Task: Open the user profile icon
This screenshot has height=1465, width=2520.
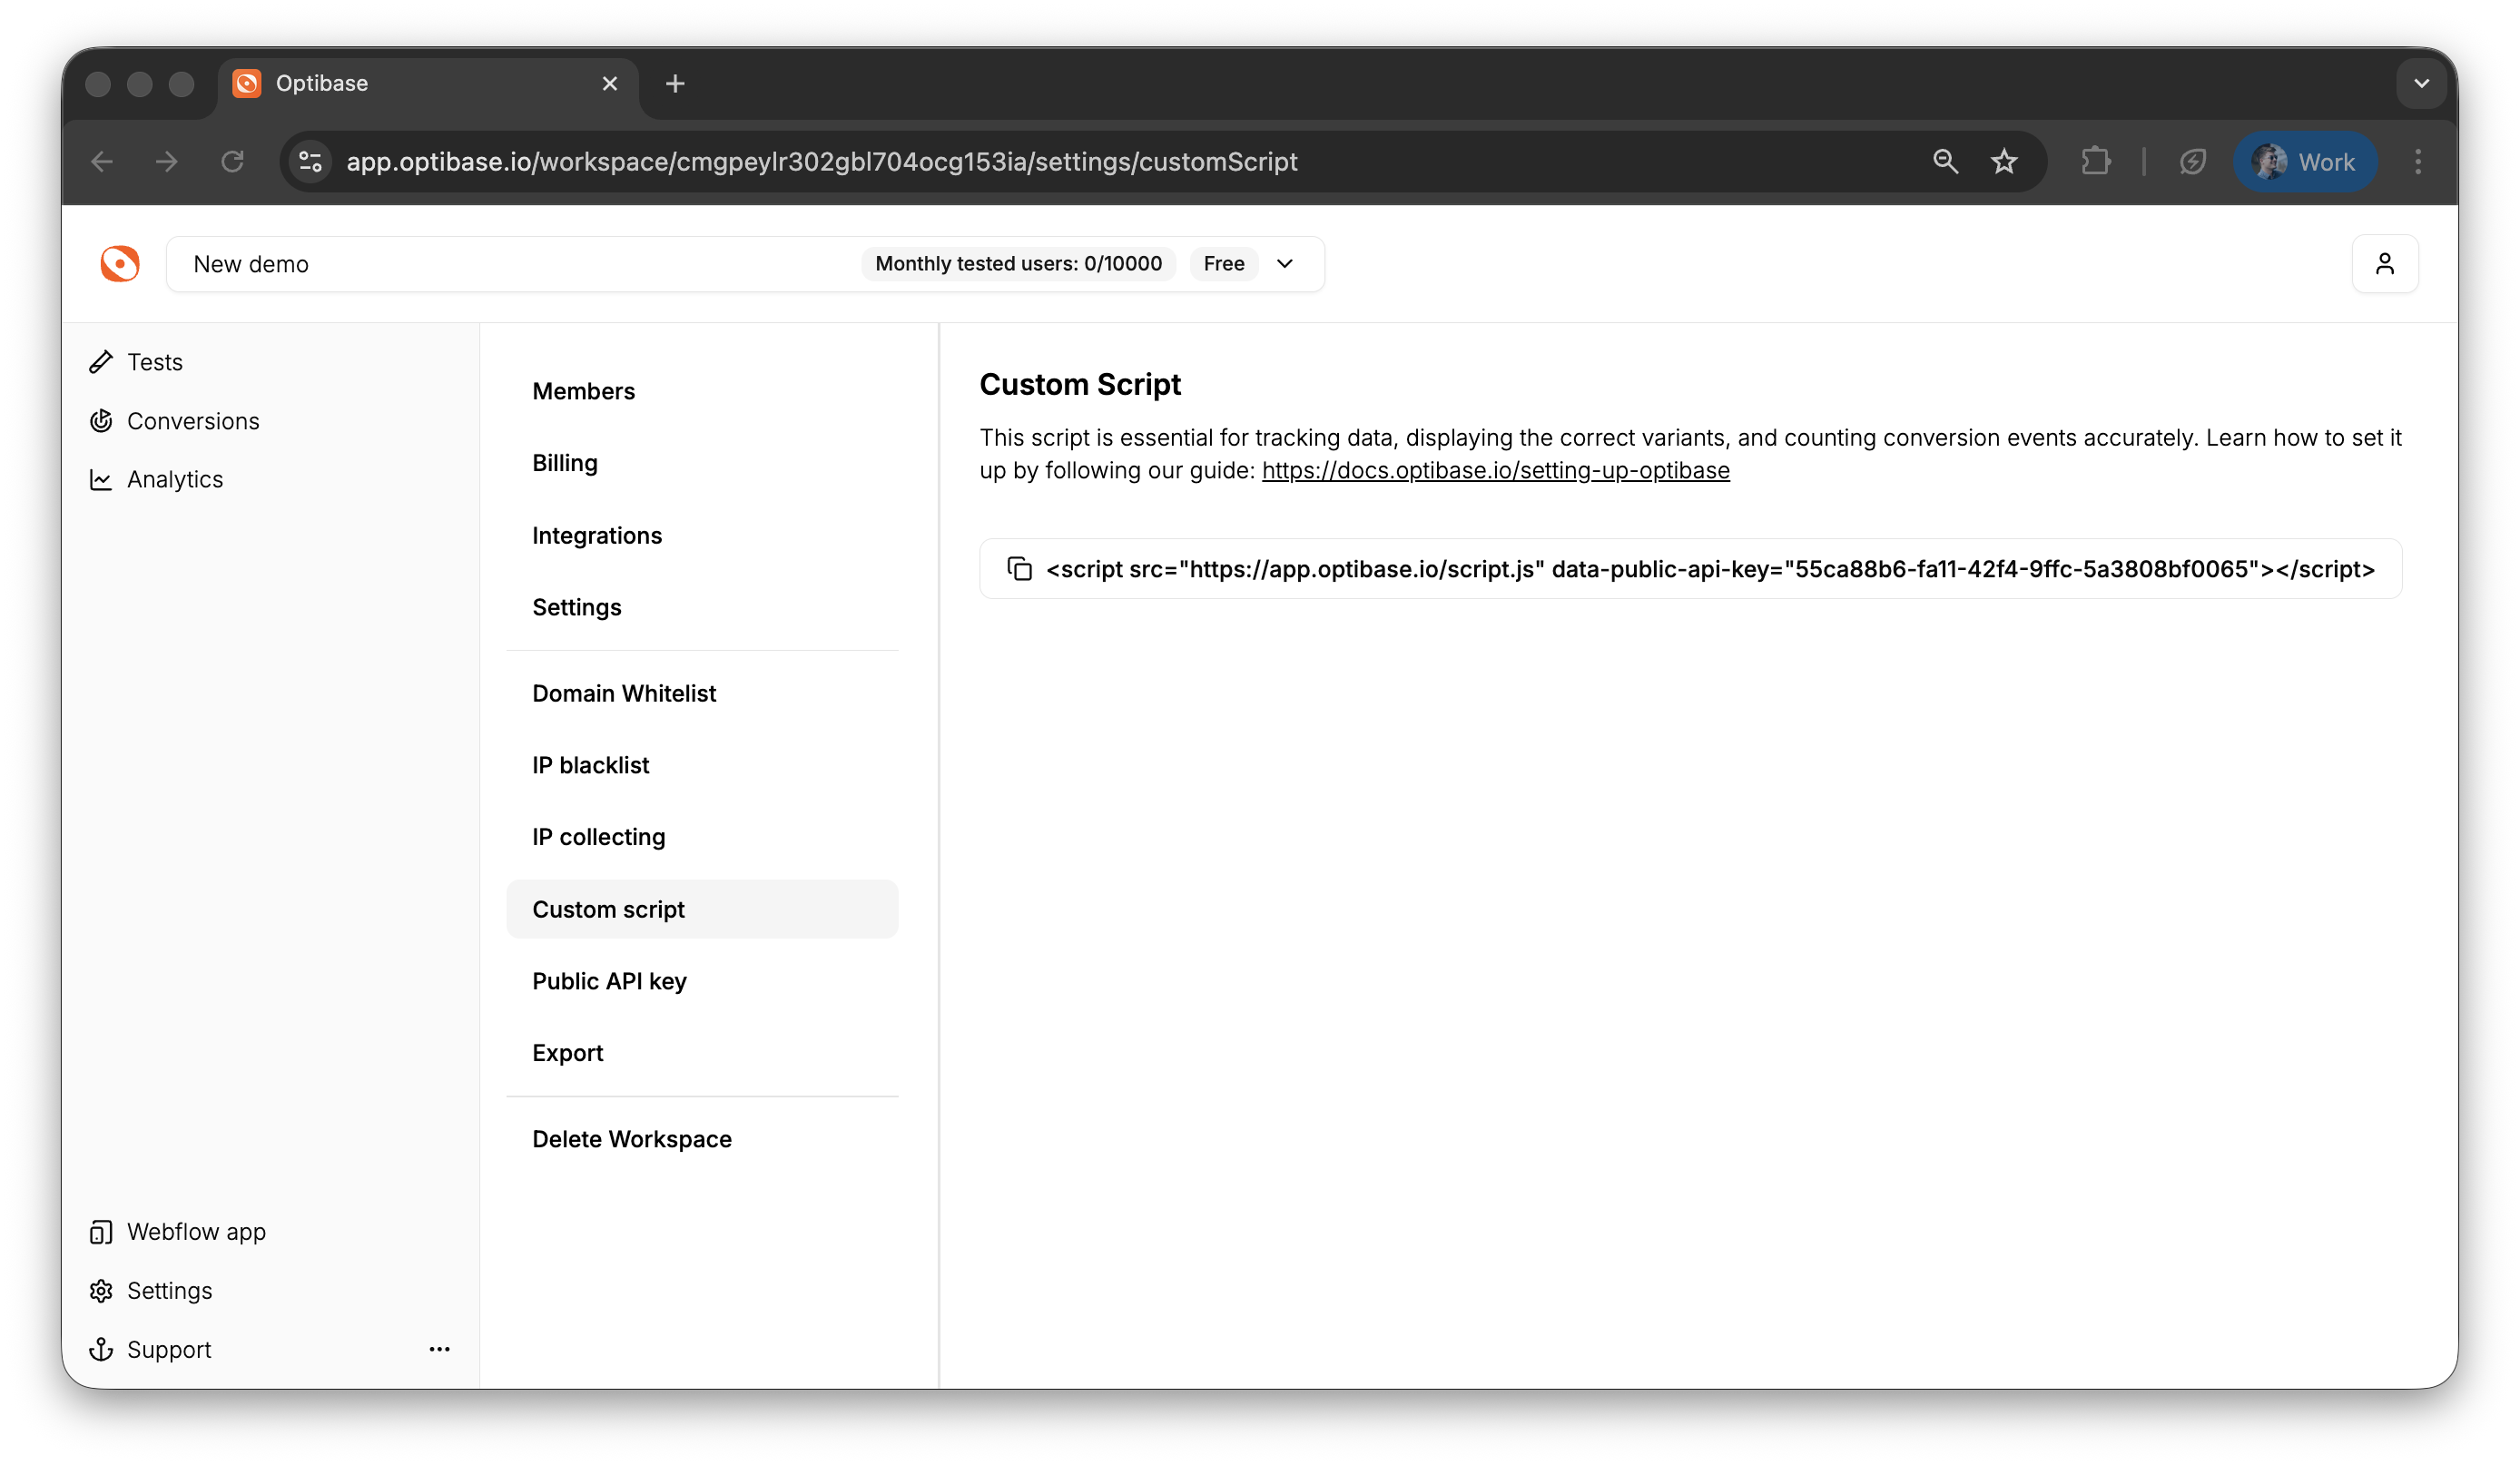Action: click(x=2384, y=264)
